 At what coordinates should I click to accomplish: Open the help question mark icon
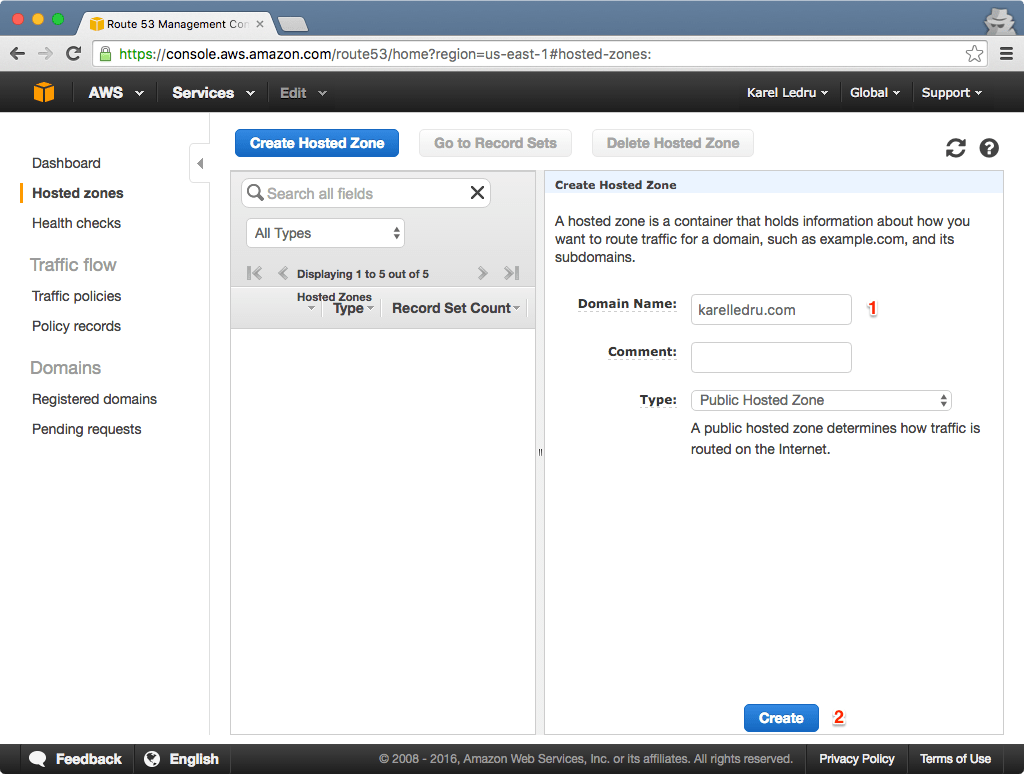click(x=989, y=148)
